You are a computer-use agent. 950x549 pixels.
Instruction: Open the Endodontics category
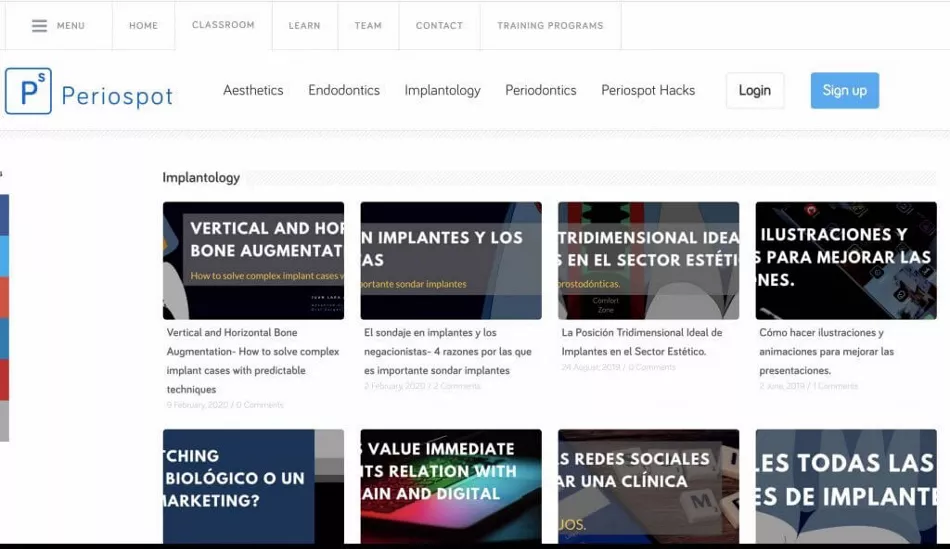coord(344,90)
